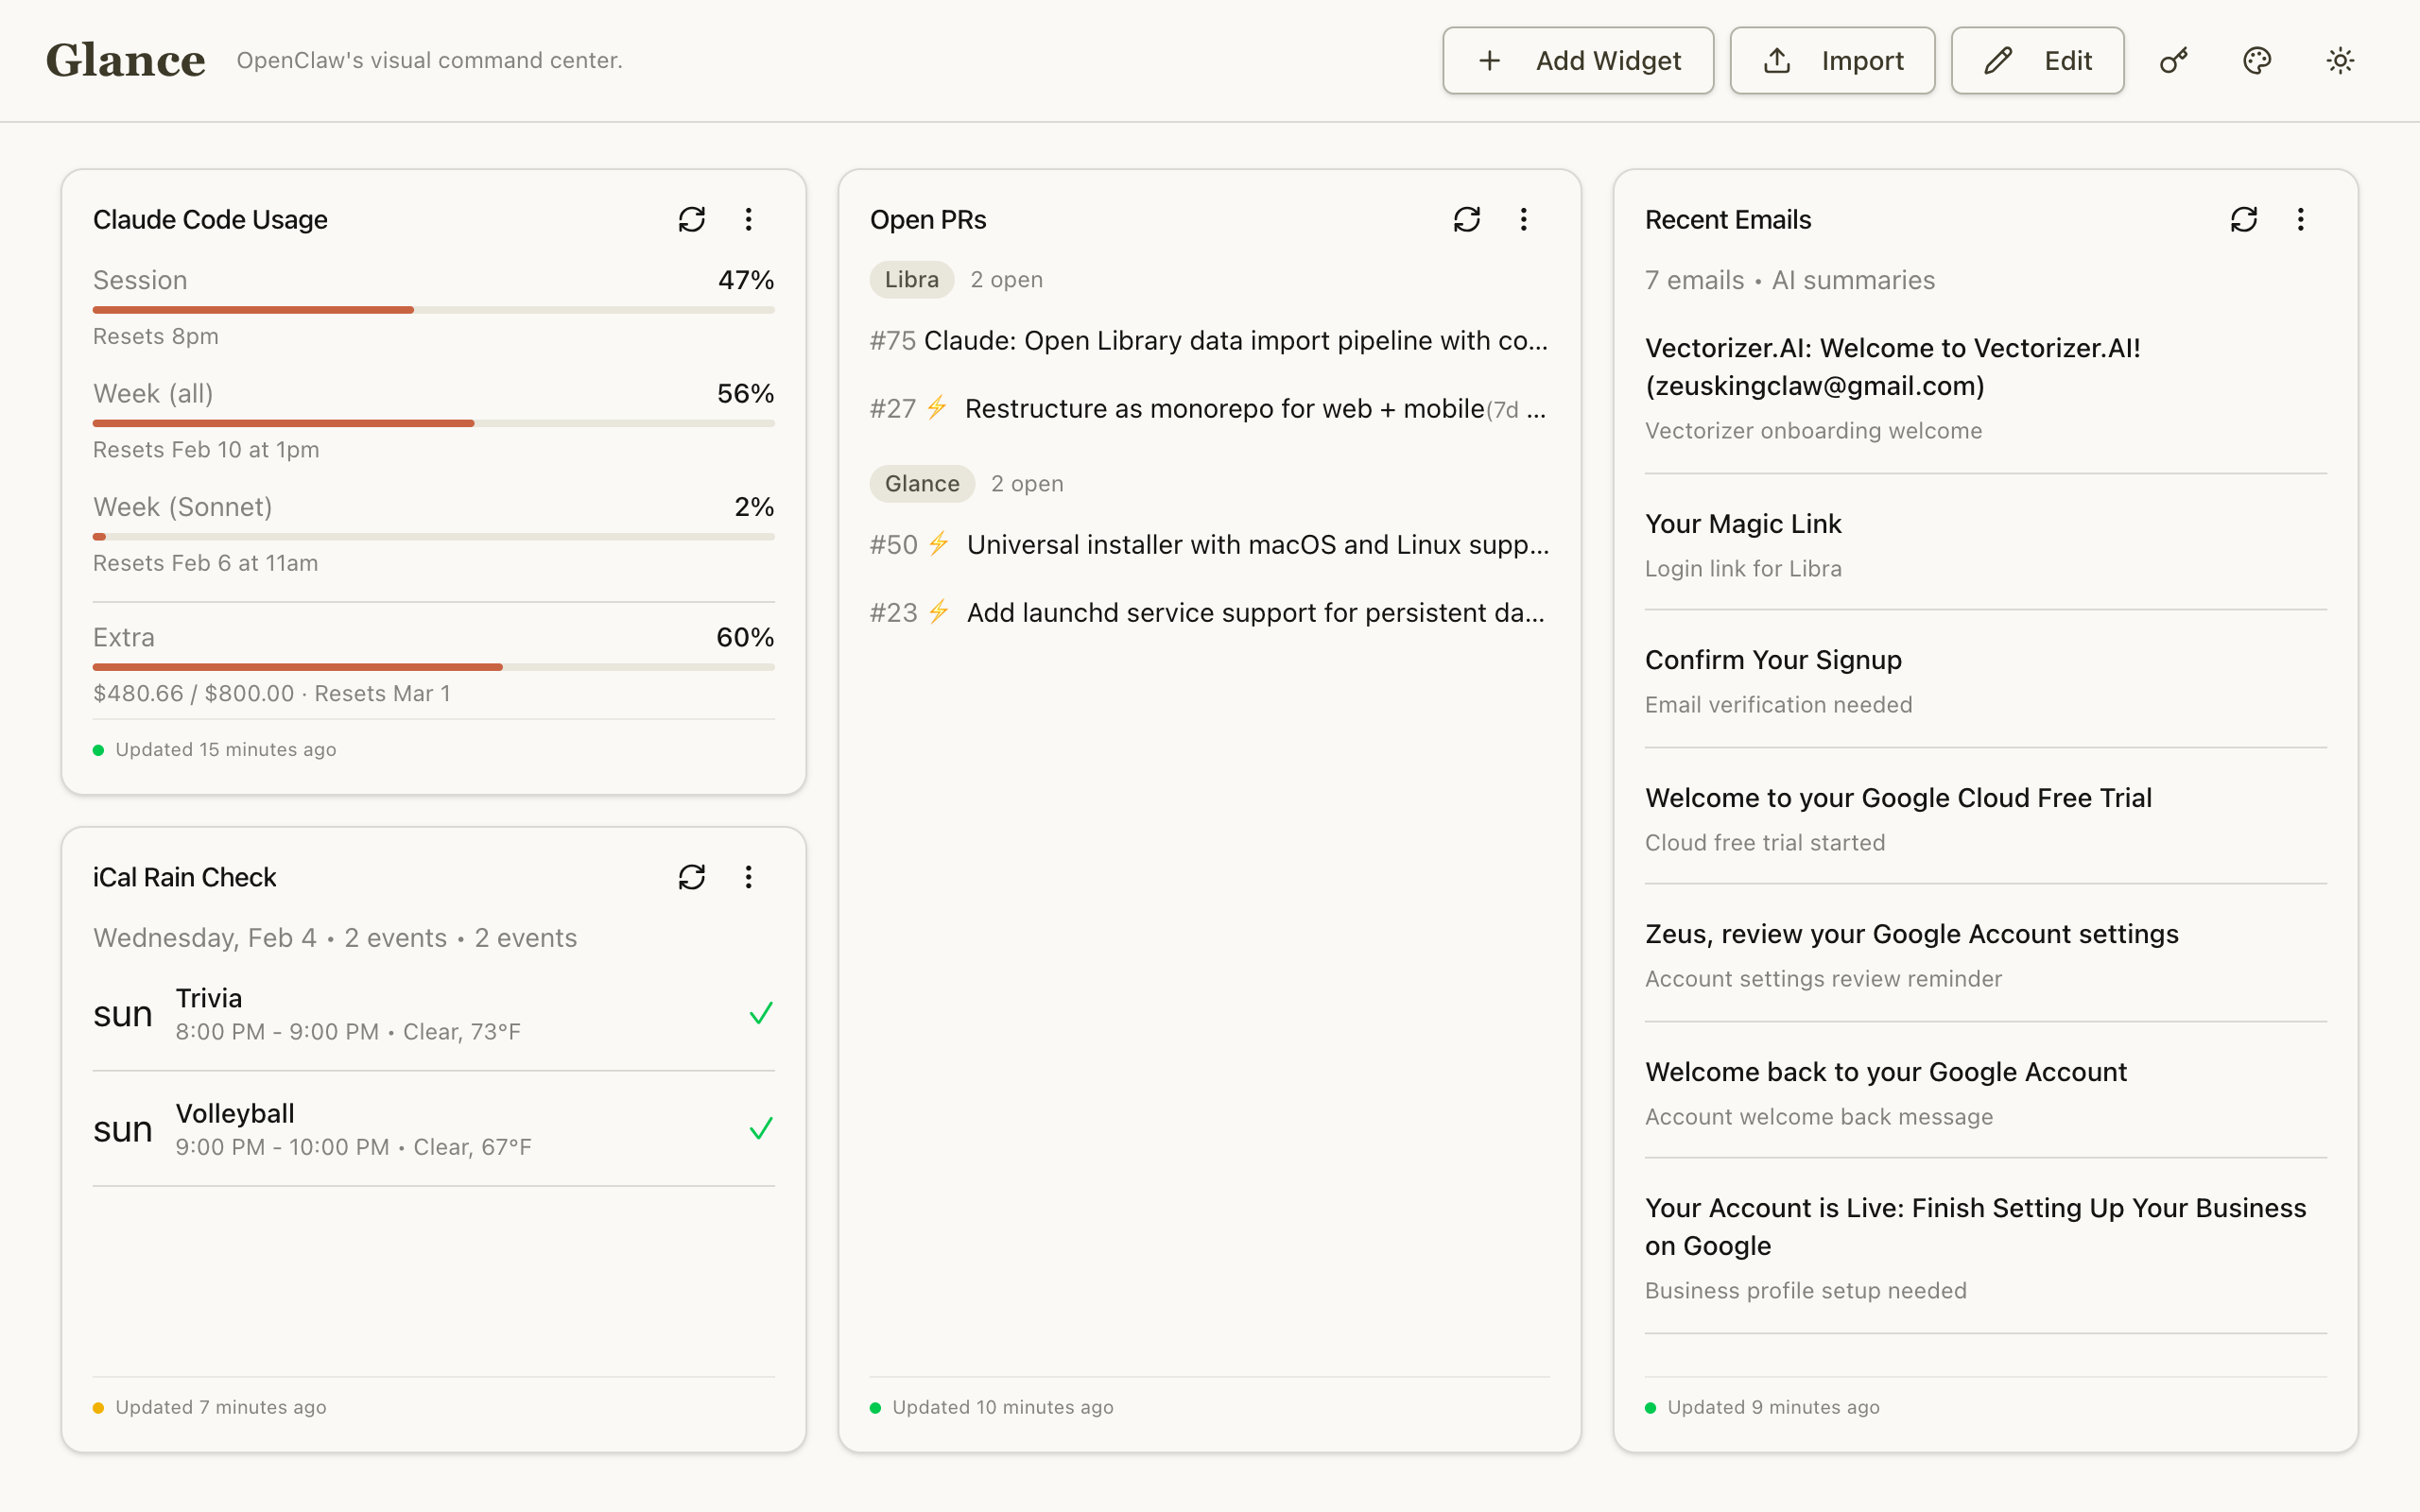Refresh the Claude Code Usage widget
Image resolution: width=2420 pixels, height=1512 pixels.
pos(693,219)
